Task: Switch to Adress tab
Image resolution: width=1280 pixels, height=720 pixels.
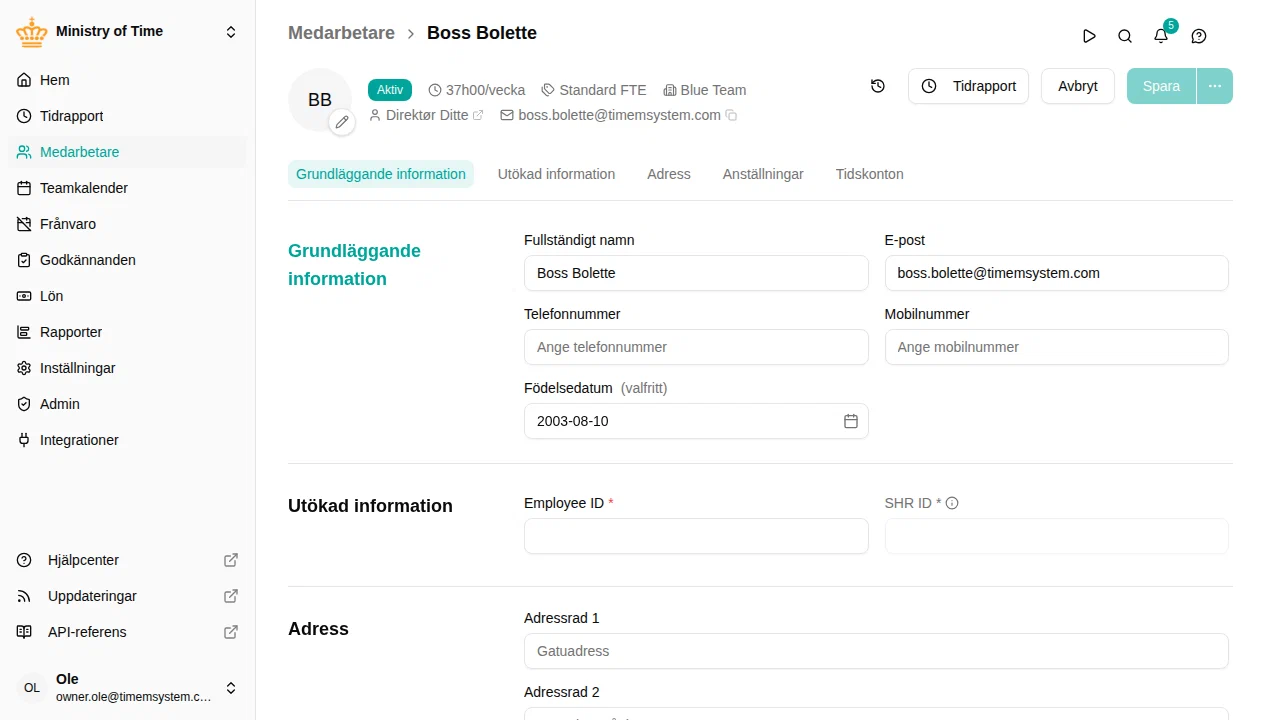Action: [669, 174]
